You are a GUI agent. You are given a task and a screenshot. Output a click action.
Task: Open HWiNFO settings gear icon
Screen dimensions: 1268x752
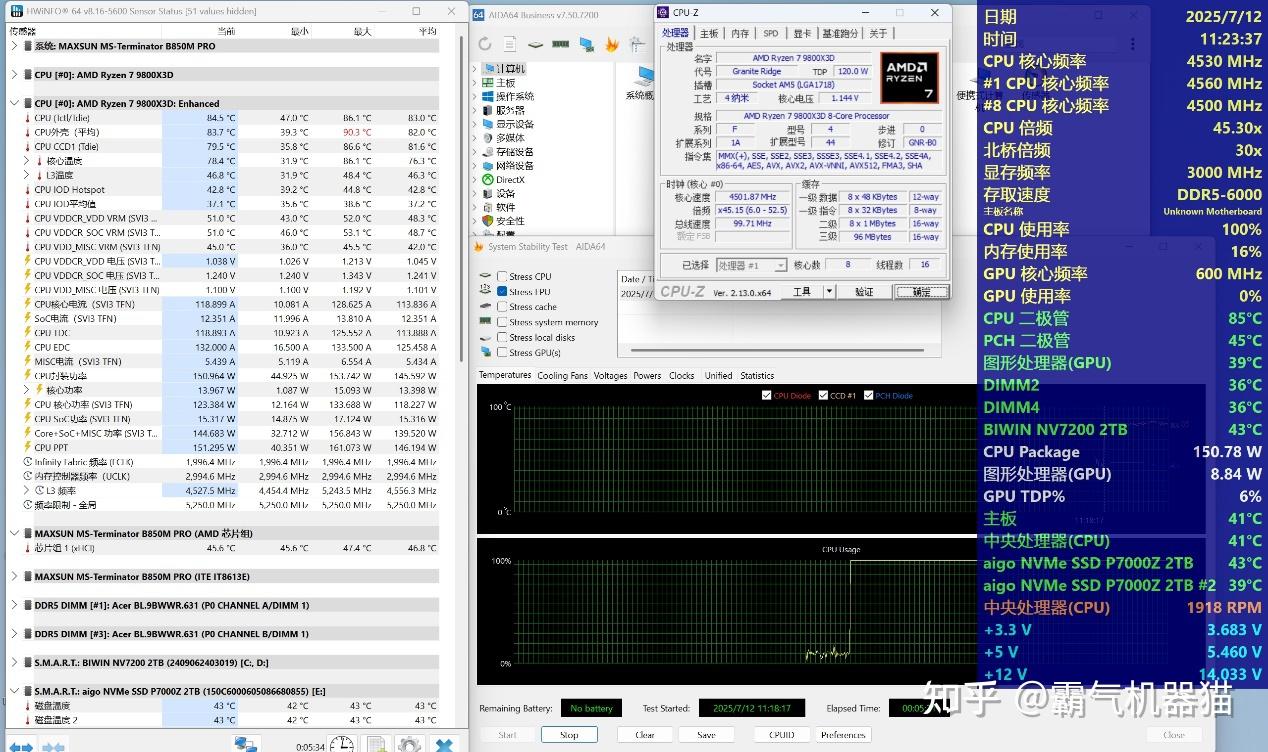pyautogui.click(x=408, y=745)
